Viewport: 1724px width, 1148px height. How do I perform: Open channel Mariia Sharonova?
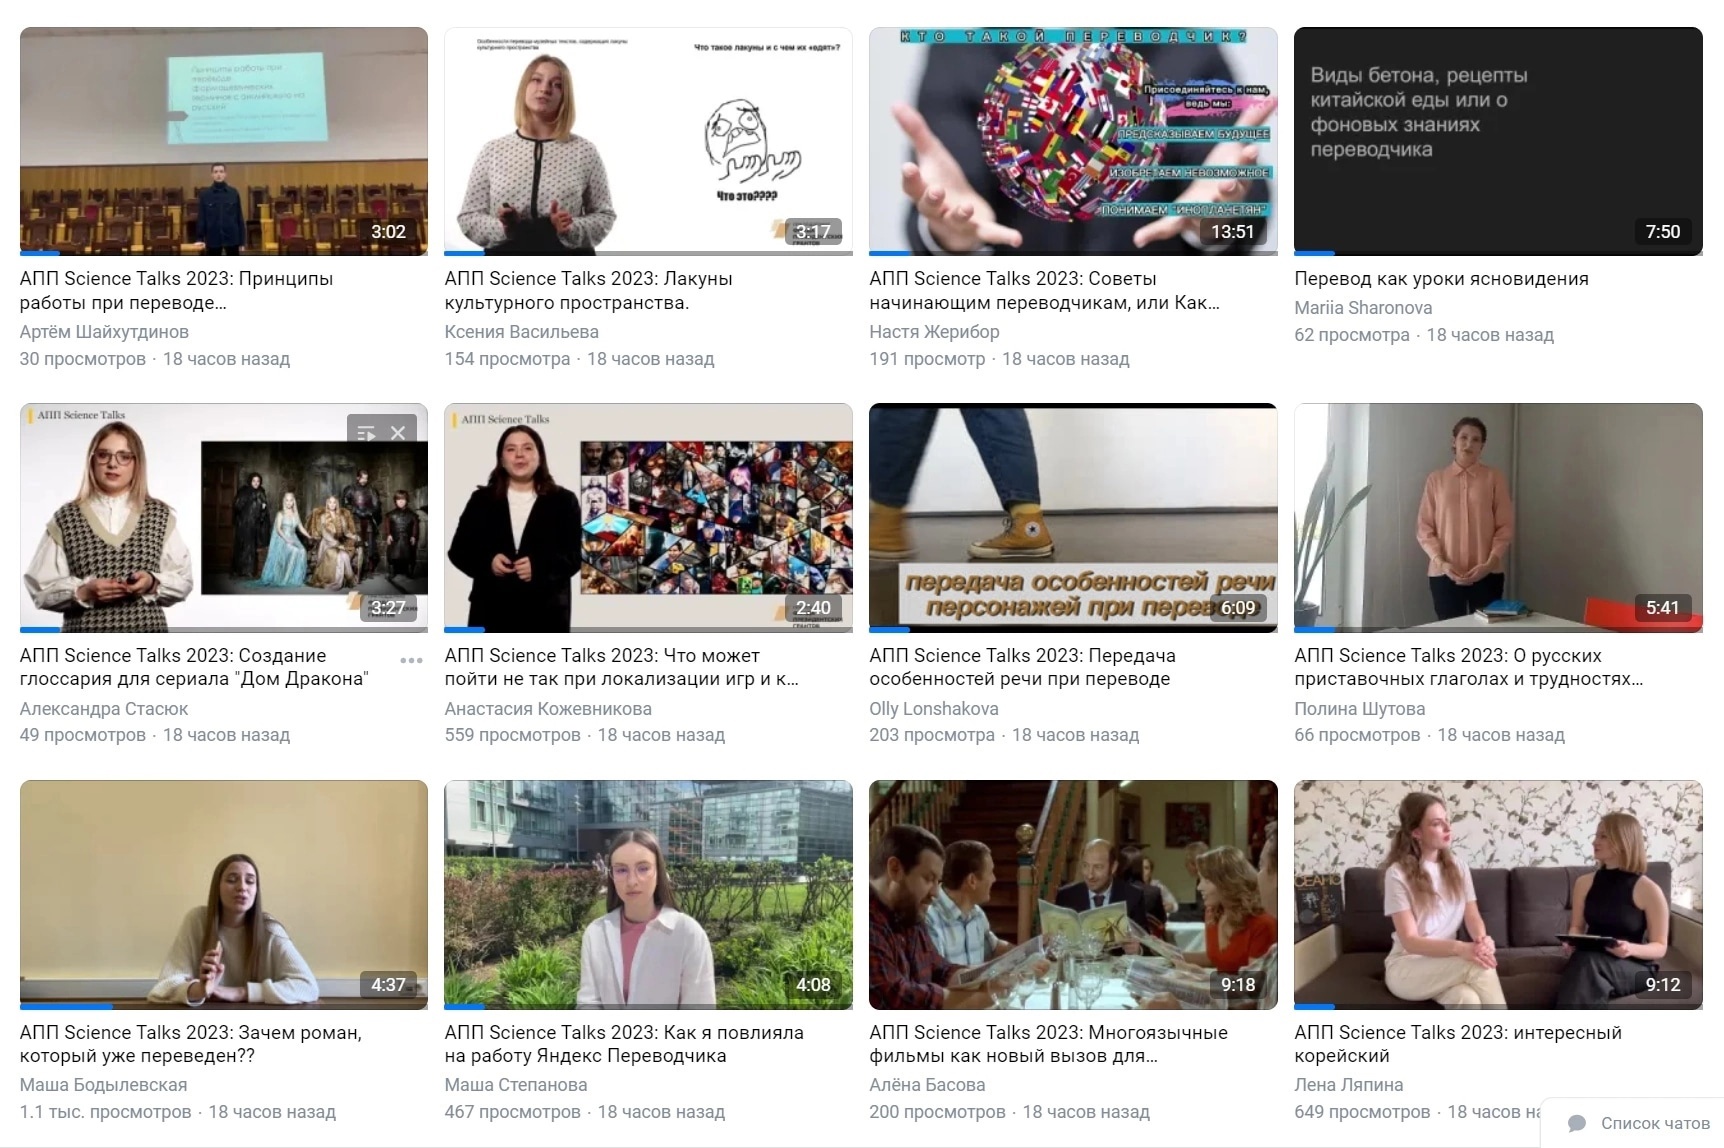coord(1363,308)
